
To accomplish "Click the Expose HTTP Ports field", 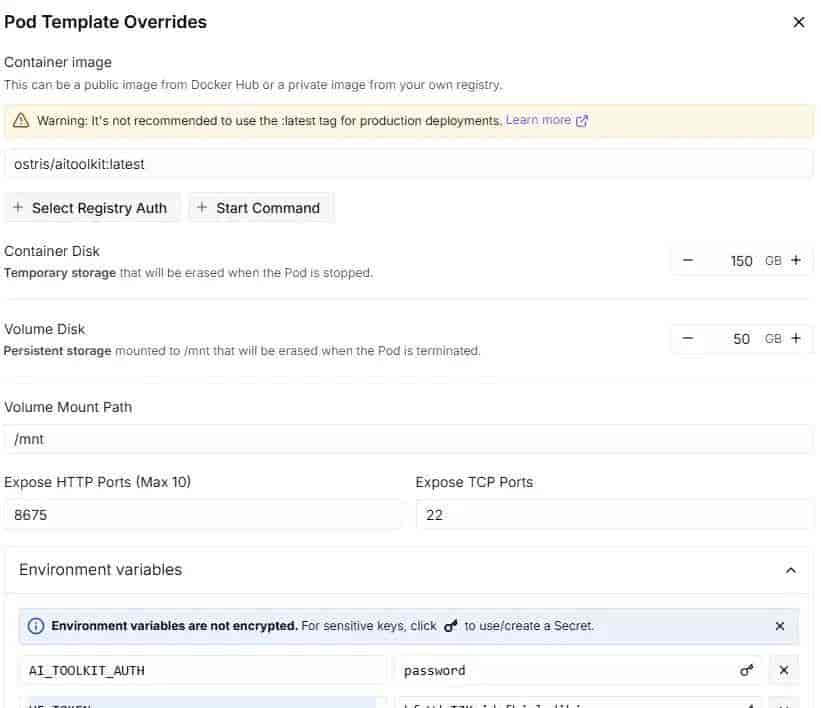I will coord(203,515).
